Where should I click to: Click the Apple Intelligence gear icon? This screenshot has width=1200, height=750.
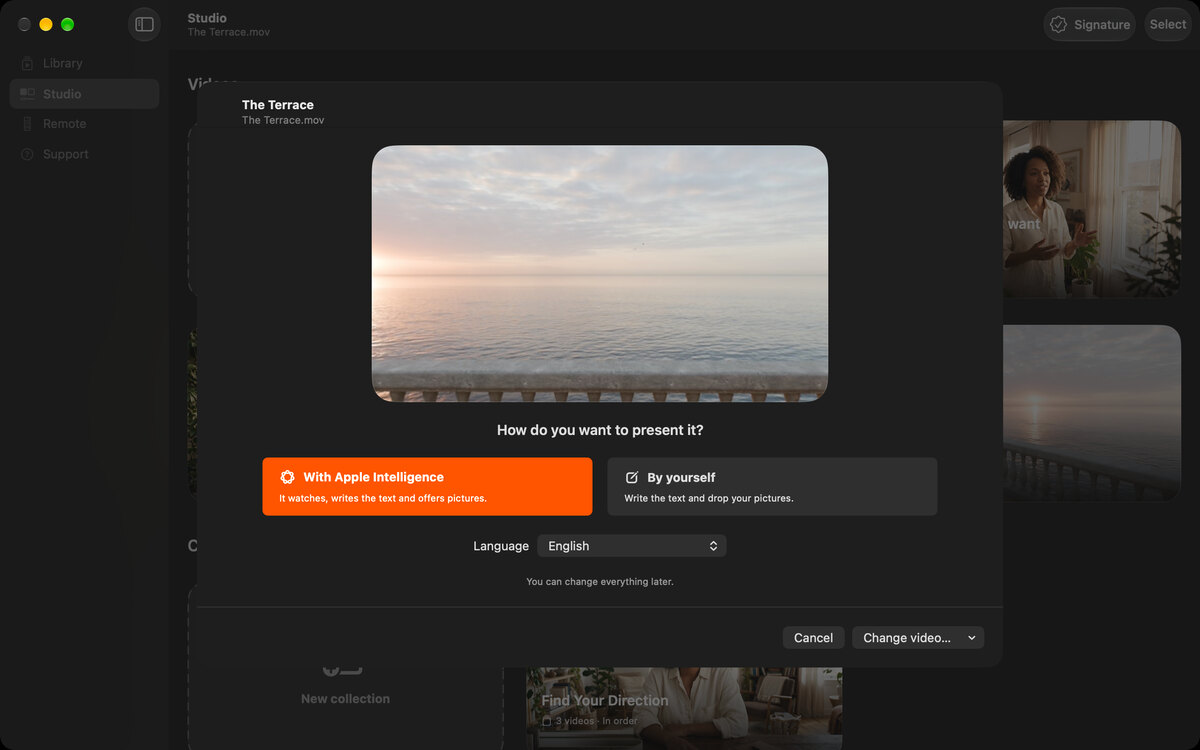[x=287, y=477]
